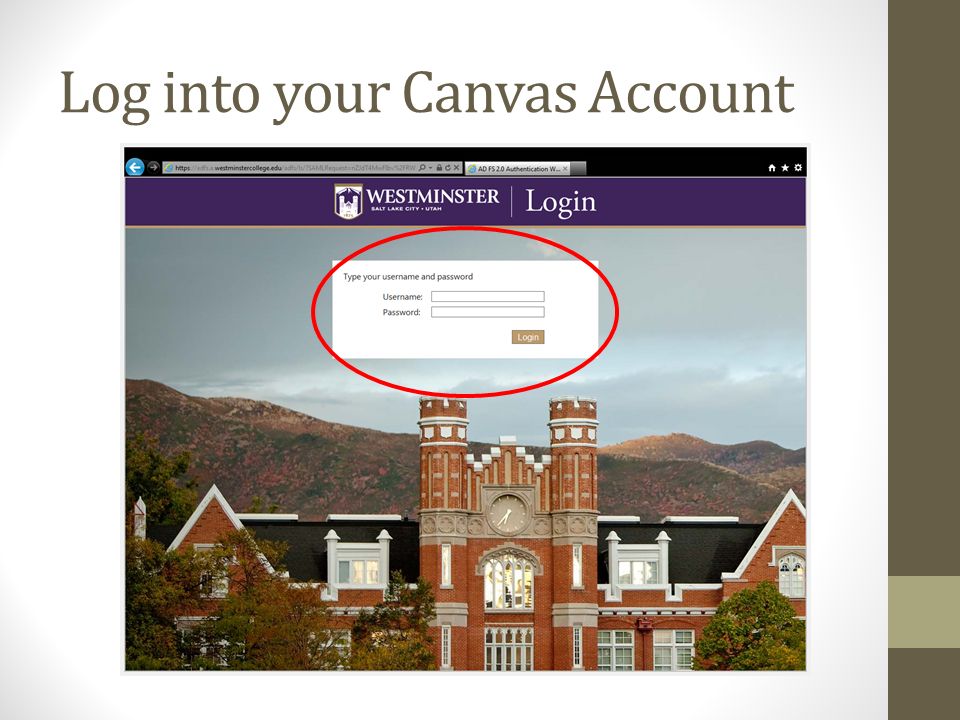Open the blank new tab button

coord(578,168)
